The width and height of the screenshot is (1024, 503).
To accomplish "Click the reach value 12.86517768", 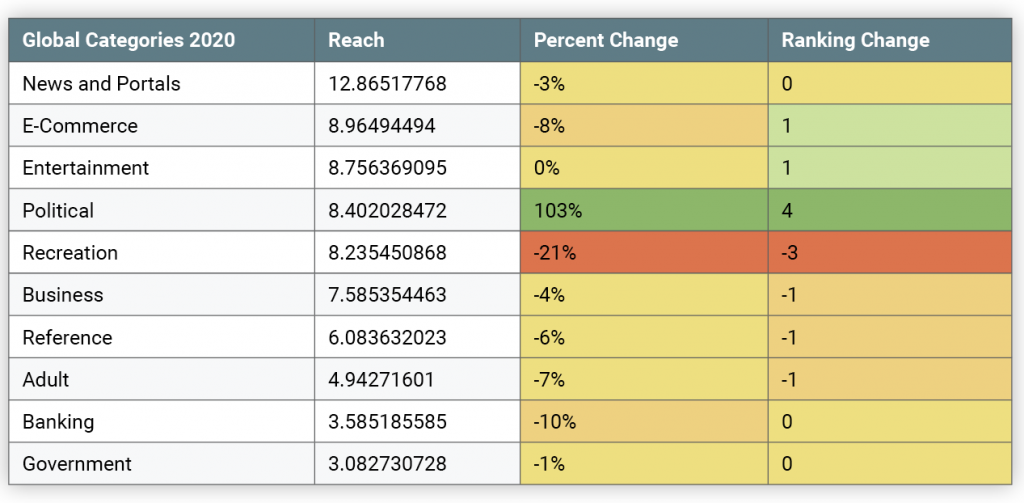I will click(387, 84).
